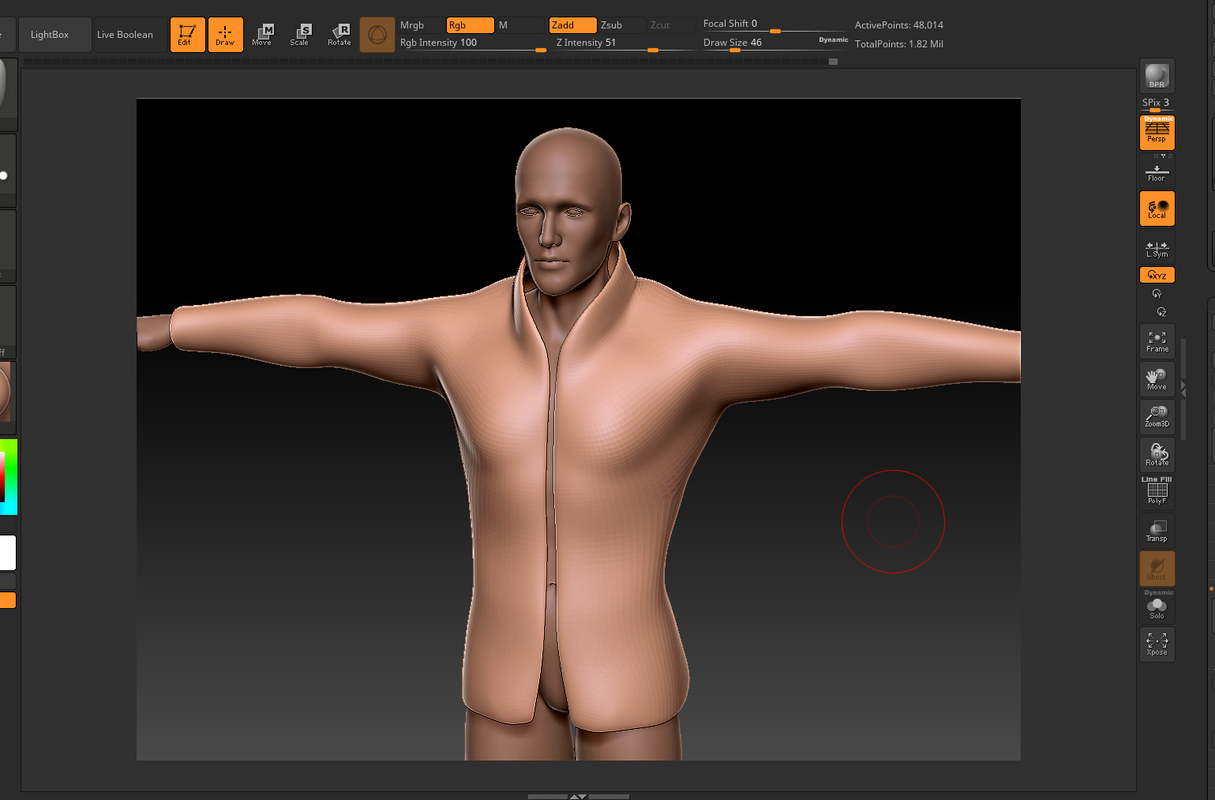Viewport: 1215px width, 800px height.
Task: Click the BPR render icon
Action: tap(1157, 73)
